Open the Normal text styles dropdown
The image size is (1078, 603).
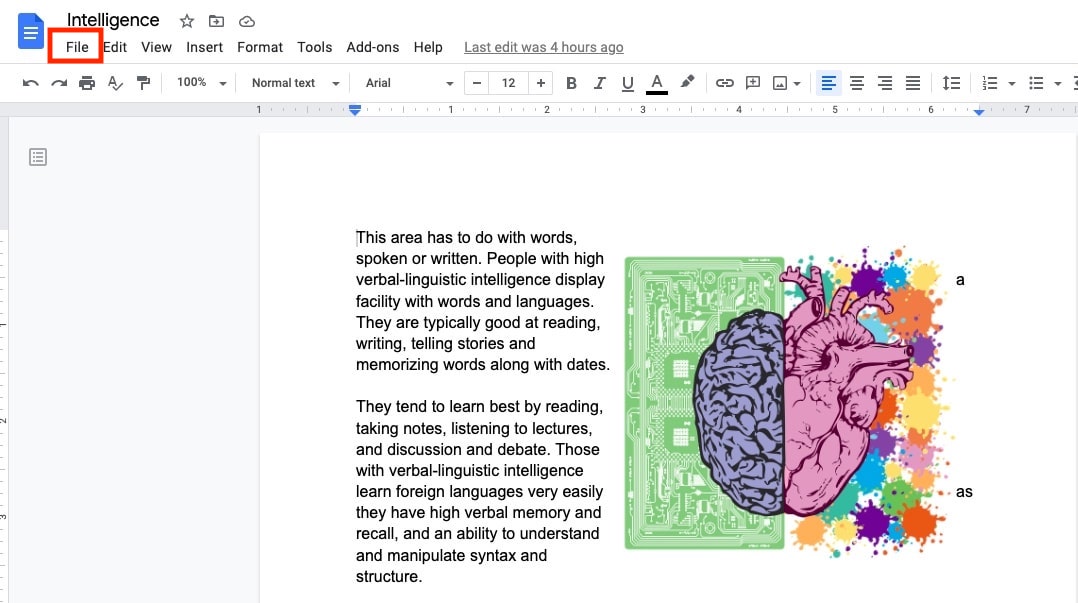coord(291,83)
